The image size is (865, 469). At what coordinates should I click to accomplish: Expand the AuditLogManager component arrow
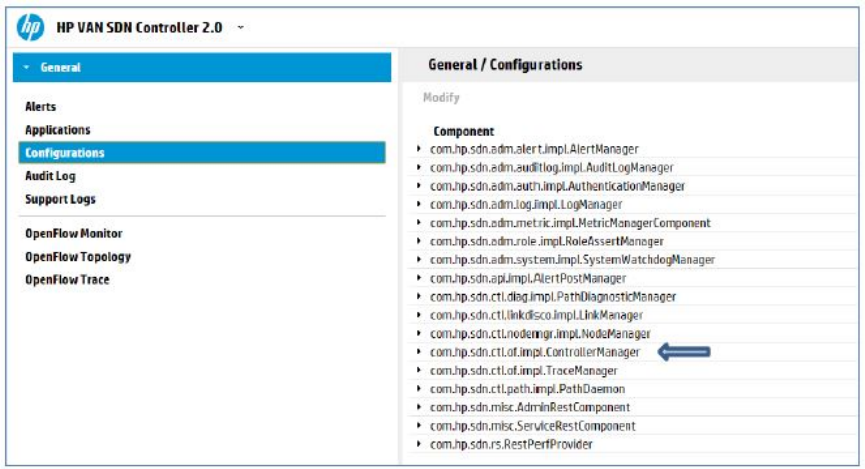[419, 168]
